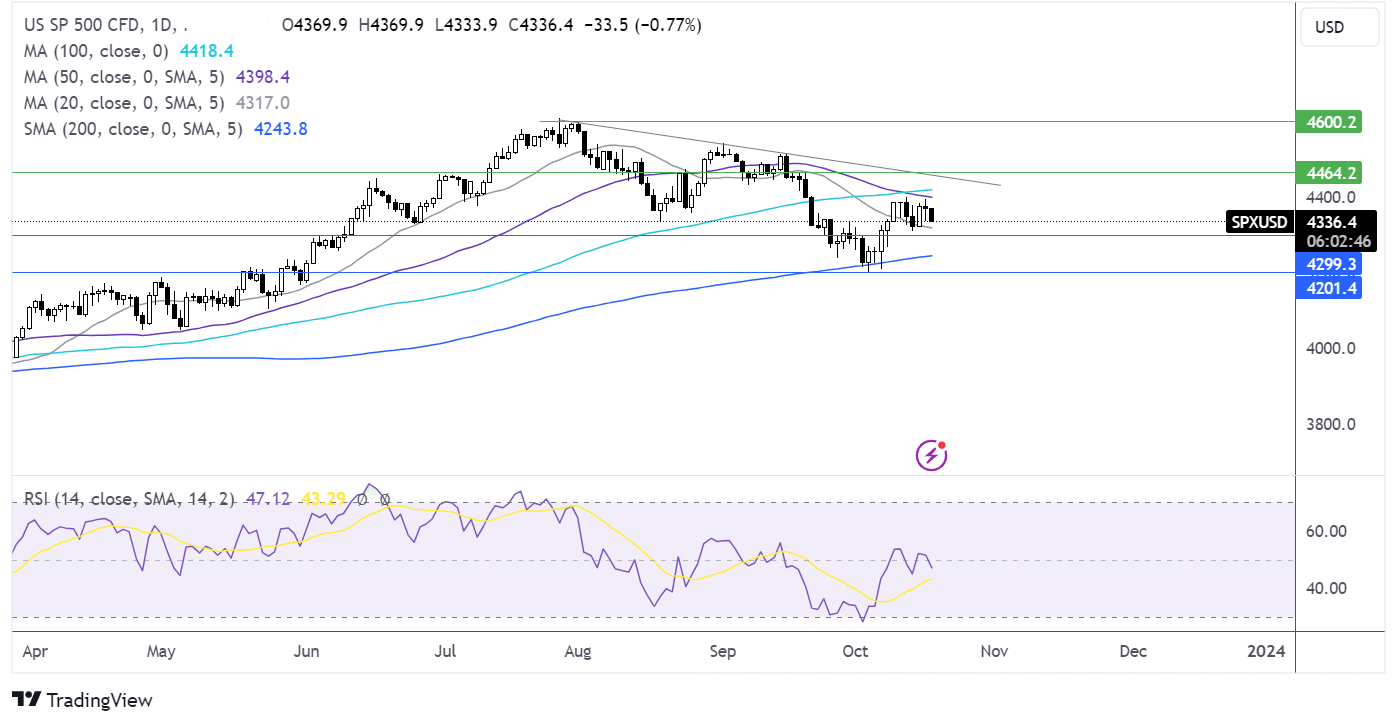The width and height of the screenshot is (1400, 719).
Task: Select the SMA (200, close, 0, SMA, 5) legend
Action: pos(131,129)
